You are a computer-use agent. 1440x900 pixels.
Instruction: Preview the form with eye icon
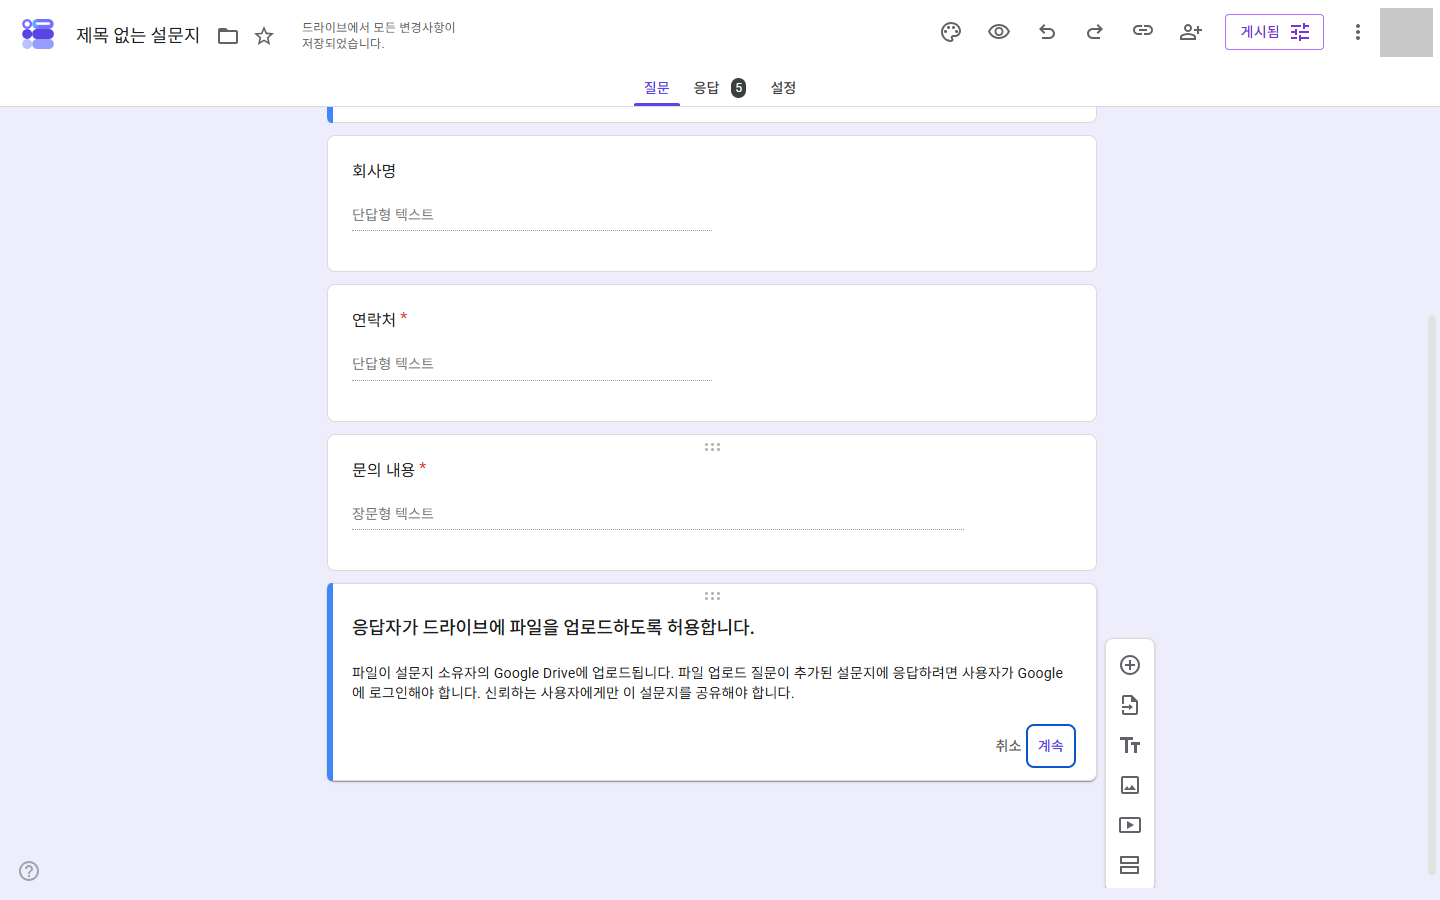point(999,32)
